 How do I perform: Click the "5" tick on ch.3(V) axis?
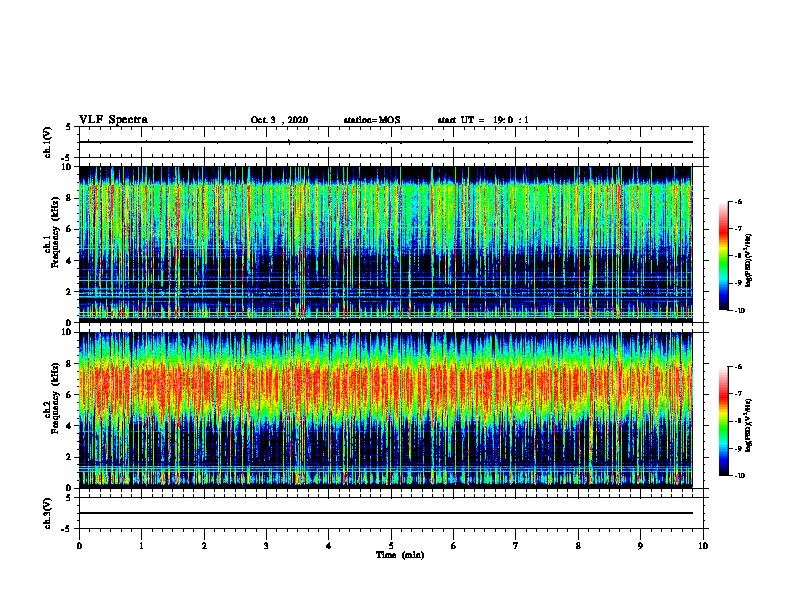(70, 498)
